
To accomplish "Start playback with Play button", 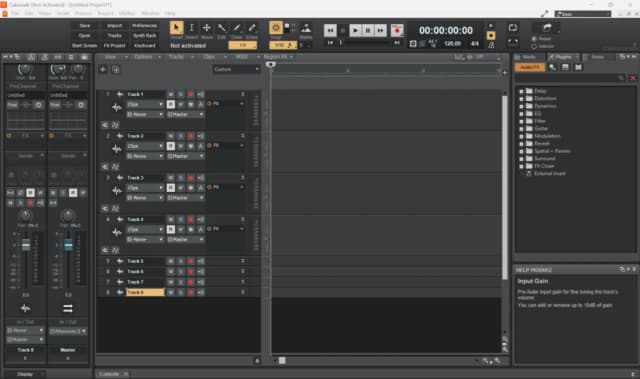I will pyautogui.click(x=356, y=30).
